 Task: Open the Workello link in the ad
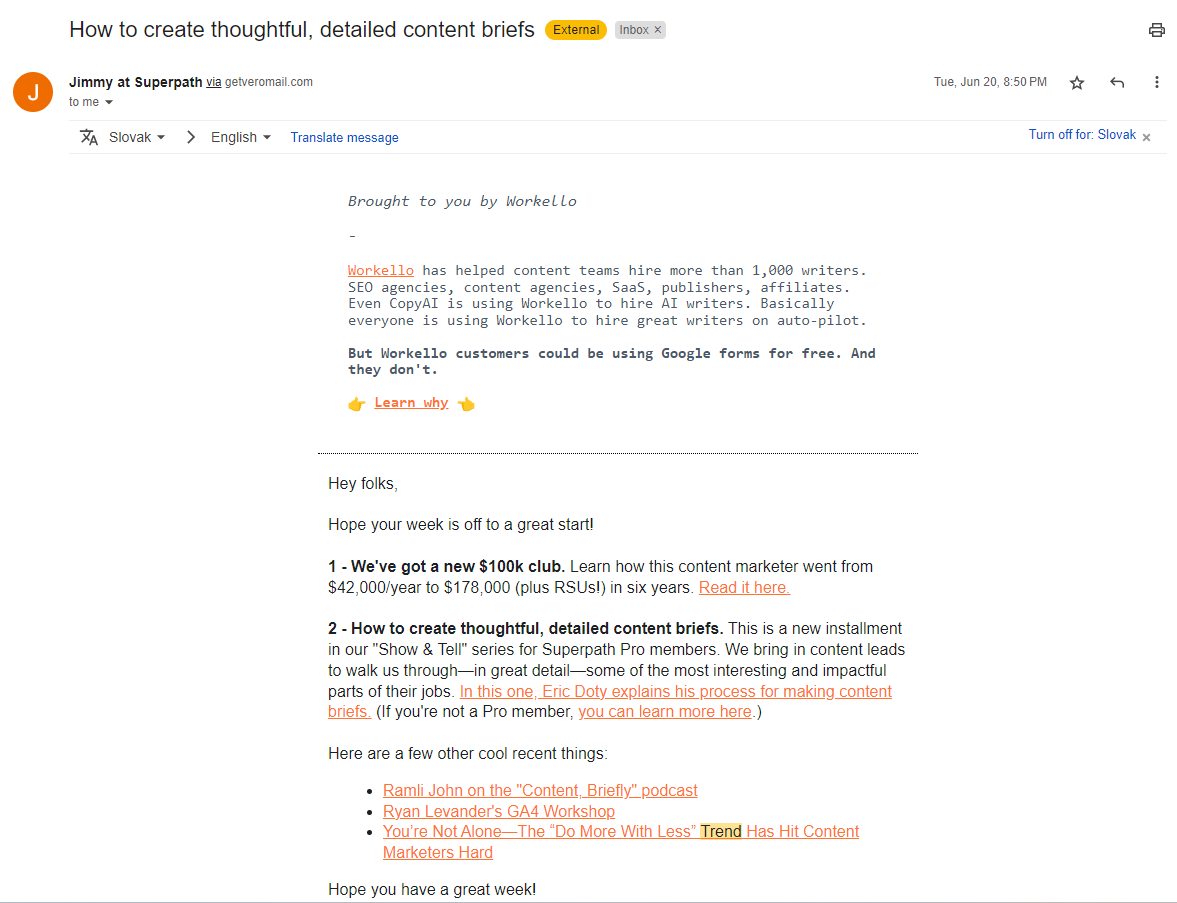pyautogui.click(x=381, y=270)
